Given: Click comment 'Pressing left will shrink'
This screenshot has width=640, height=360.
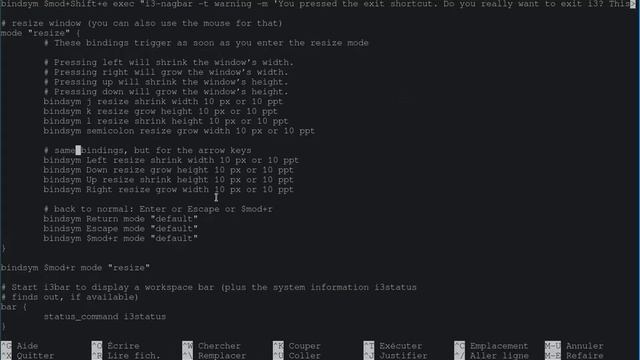Looking at the screenshot, I should (x=169, y=62).
